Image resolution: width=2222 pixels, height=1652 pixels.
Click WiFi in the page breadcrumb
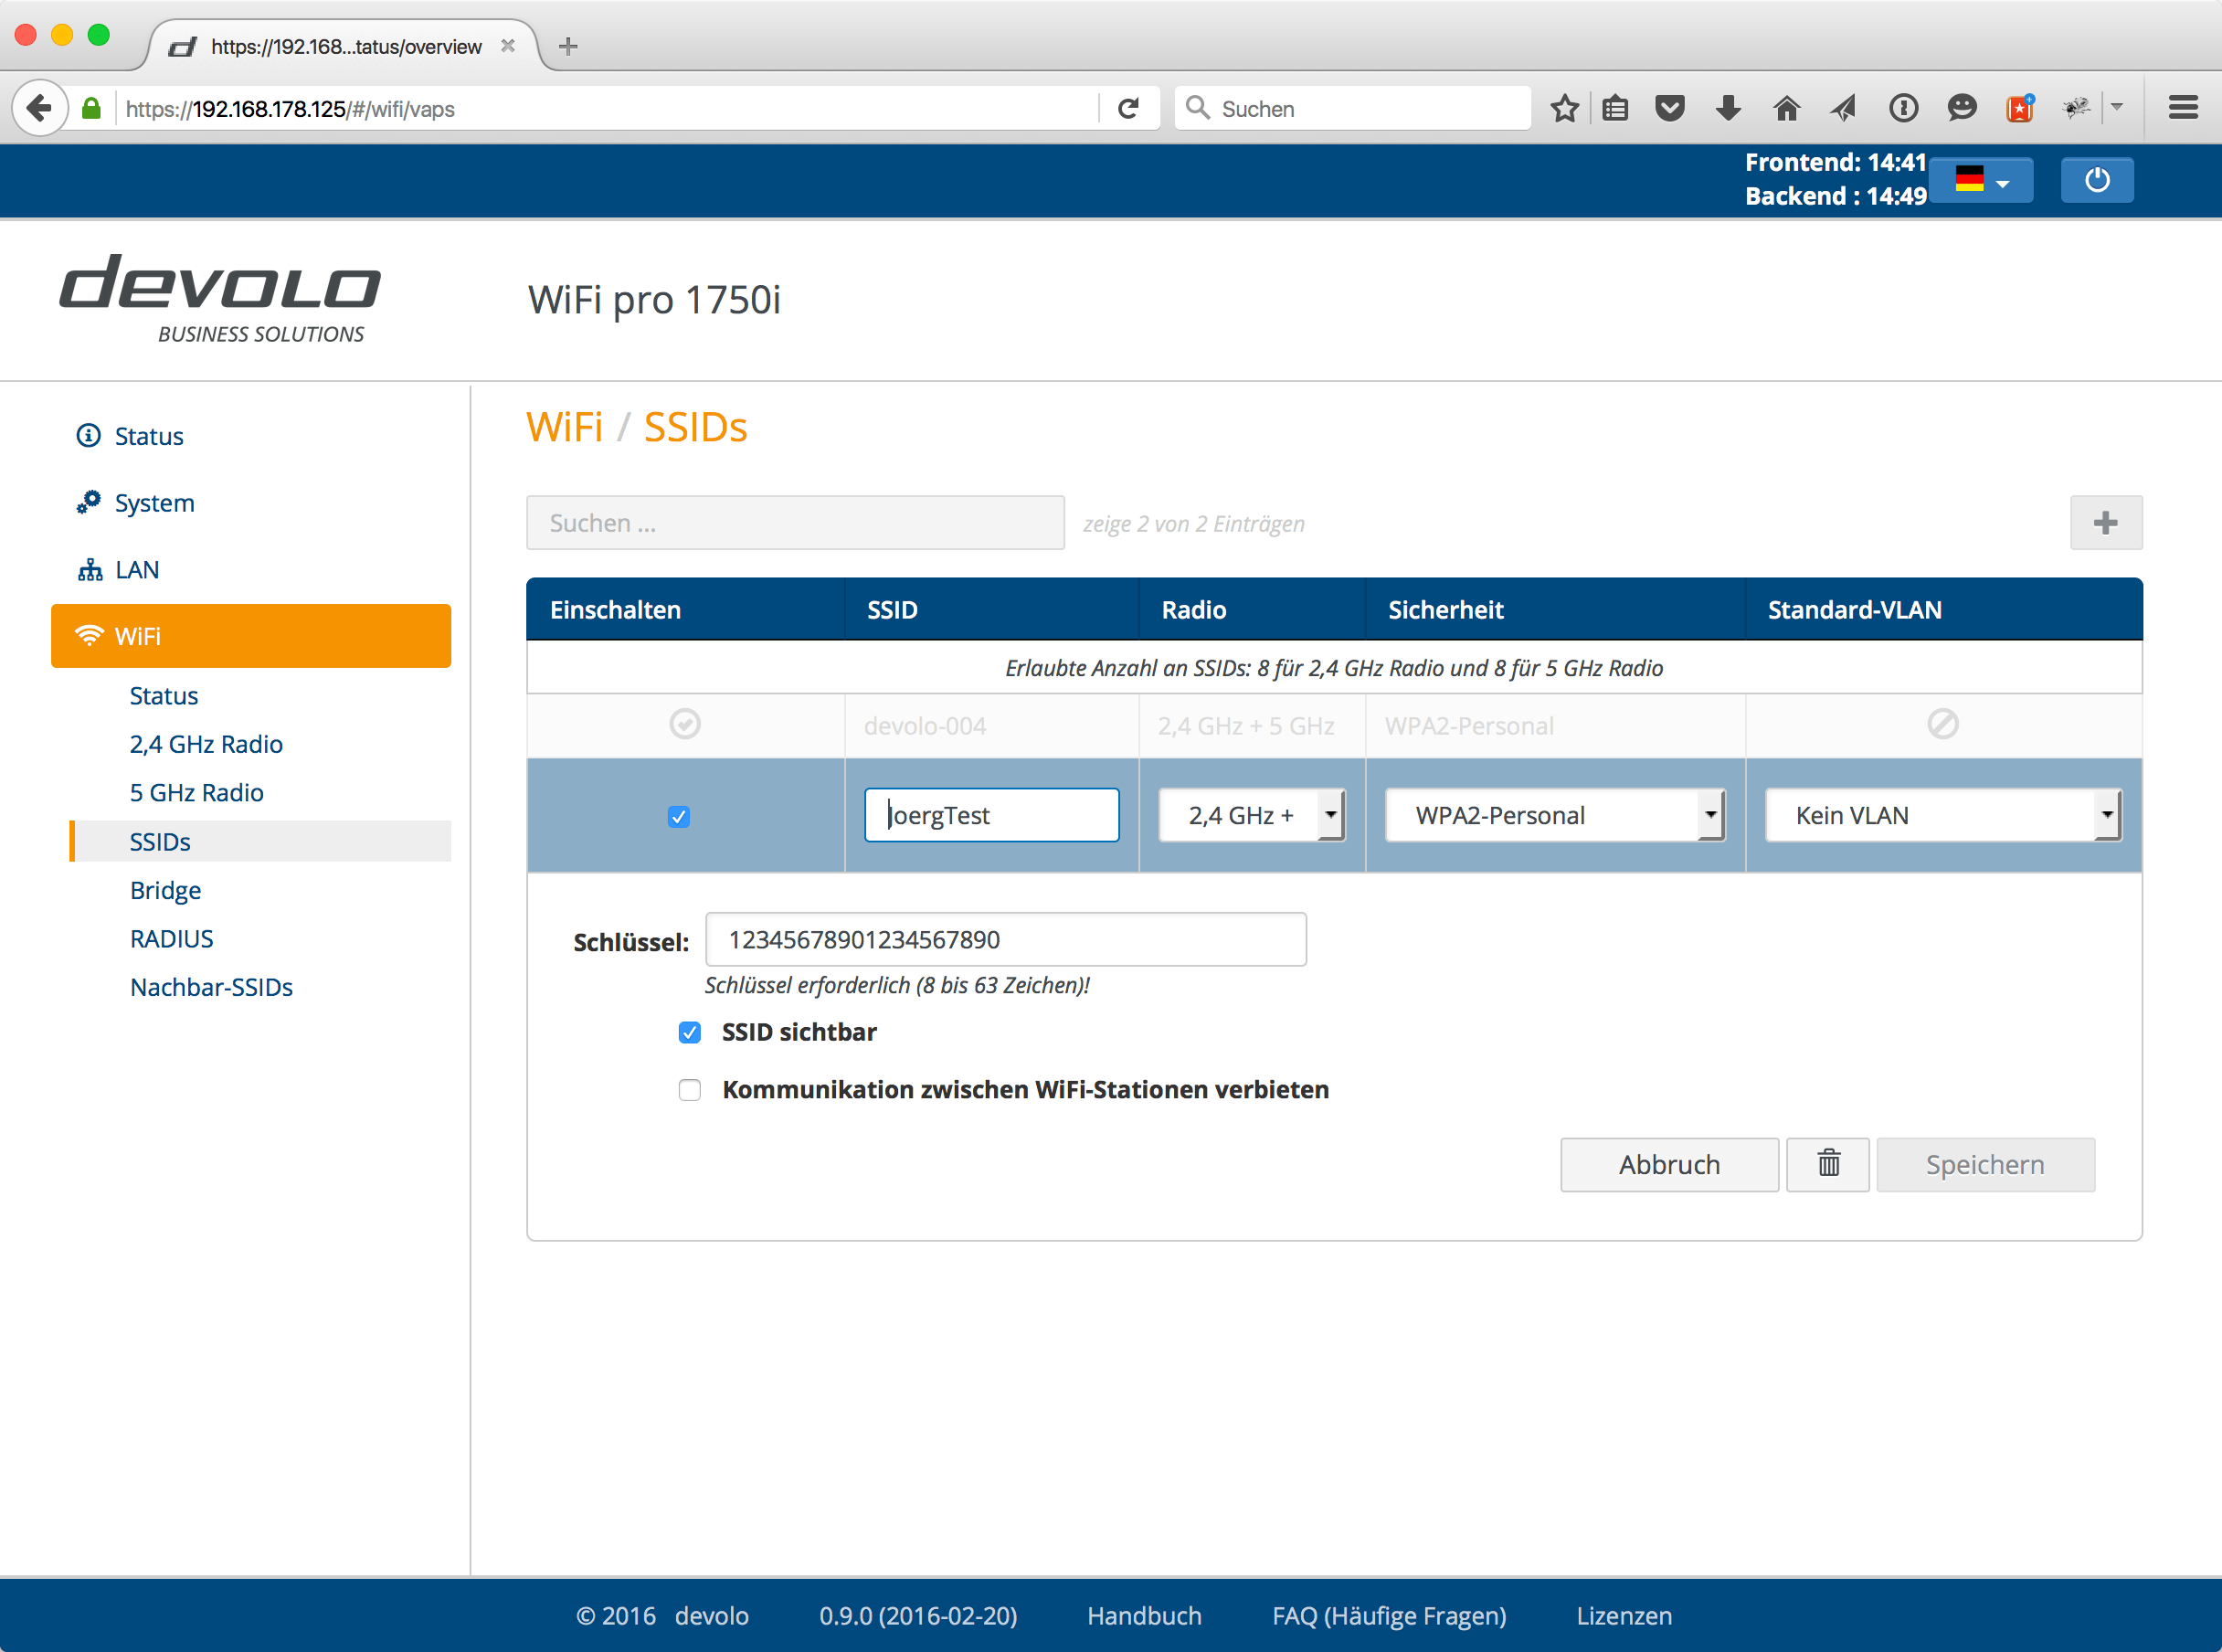coord(565,427)
